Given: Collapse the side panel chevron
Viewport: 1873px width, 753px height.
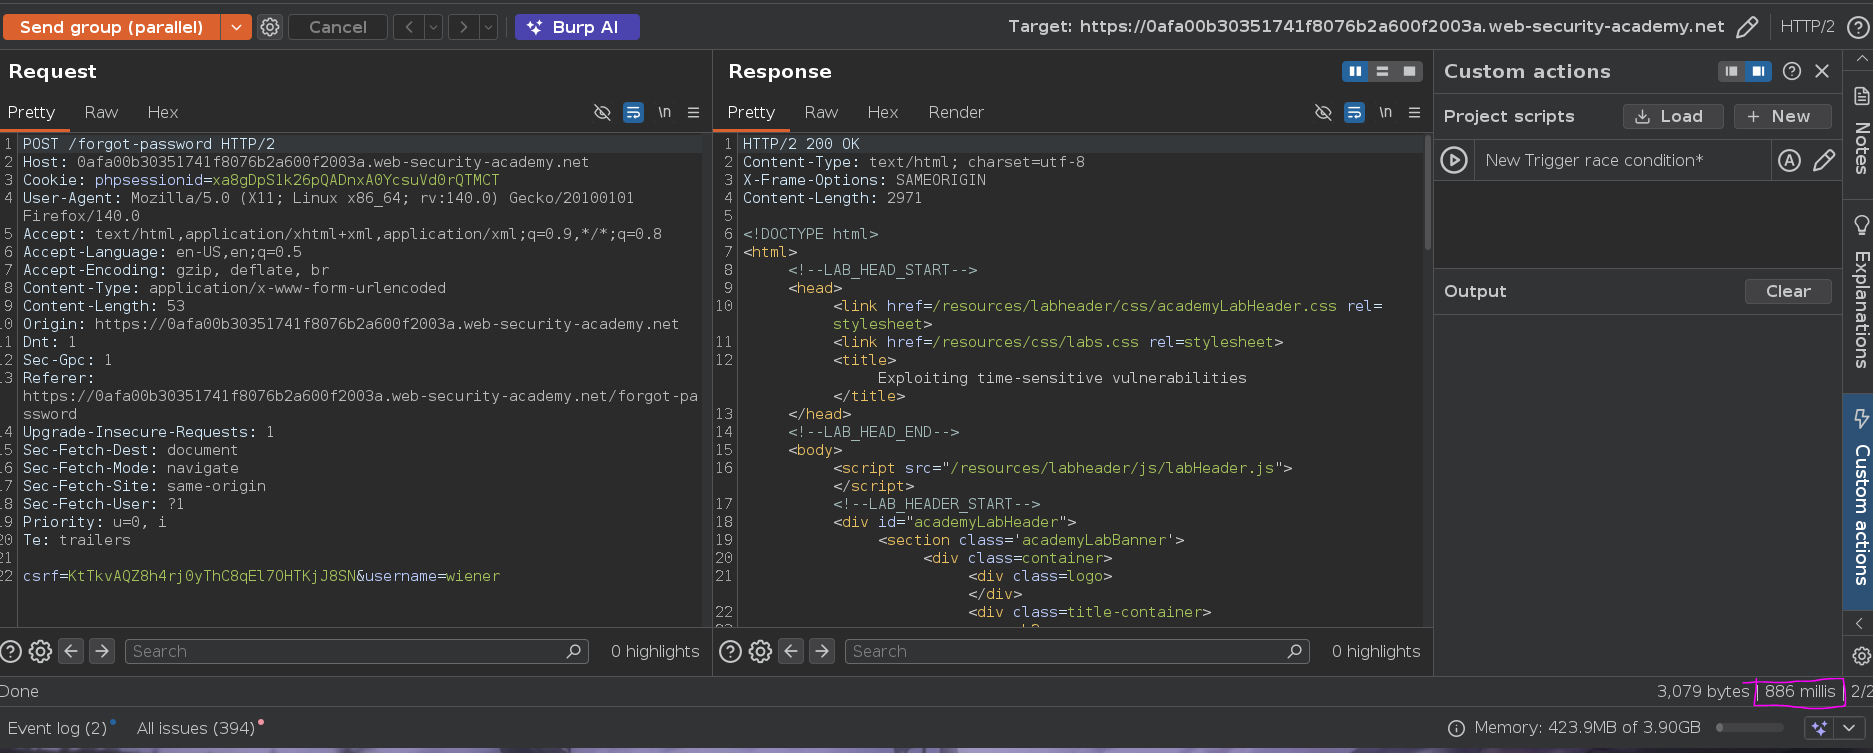Looking at the screenshot, I should coord(1859,623).
